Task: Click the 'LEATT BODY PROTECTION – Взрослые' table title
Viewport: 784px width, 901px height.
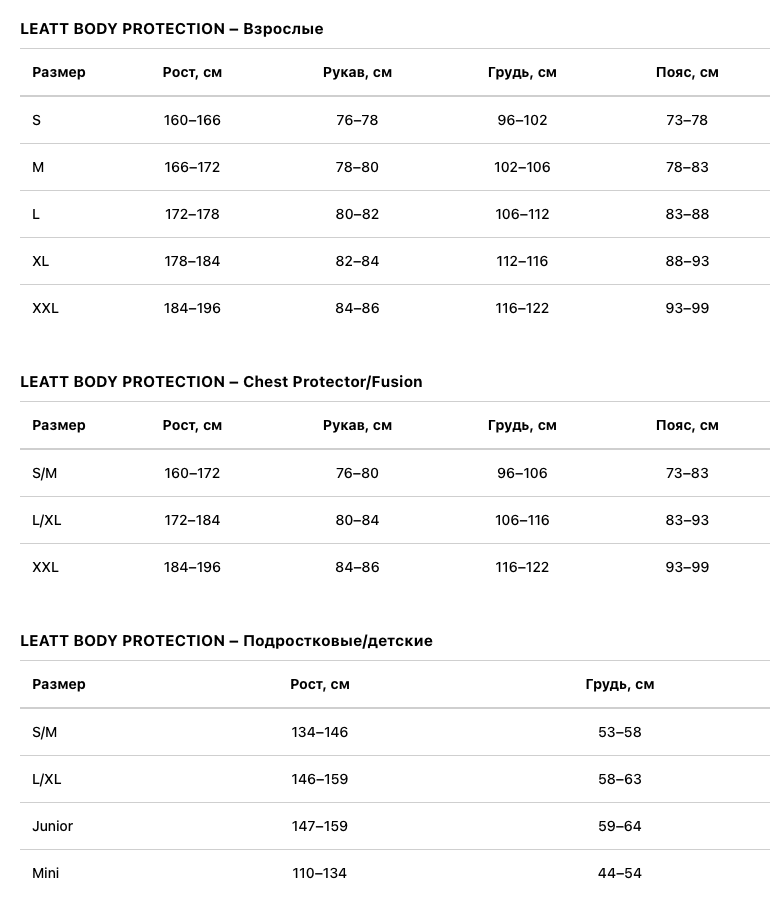Action: click(x=172, y=29)
